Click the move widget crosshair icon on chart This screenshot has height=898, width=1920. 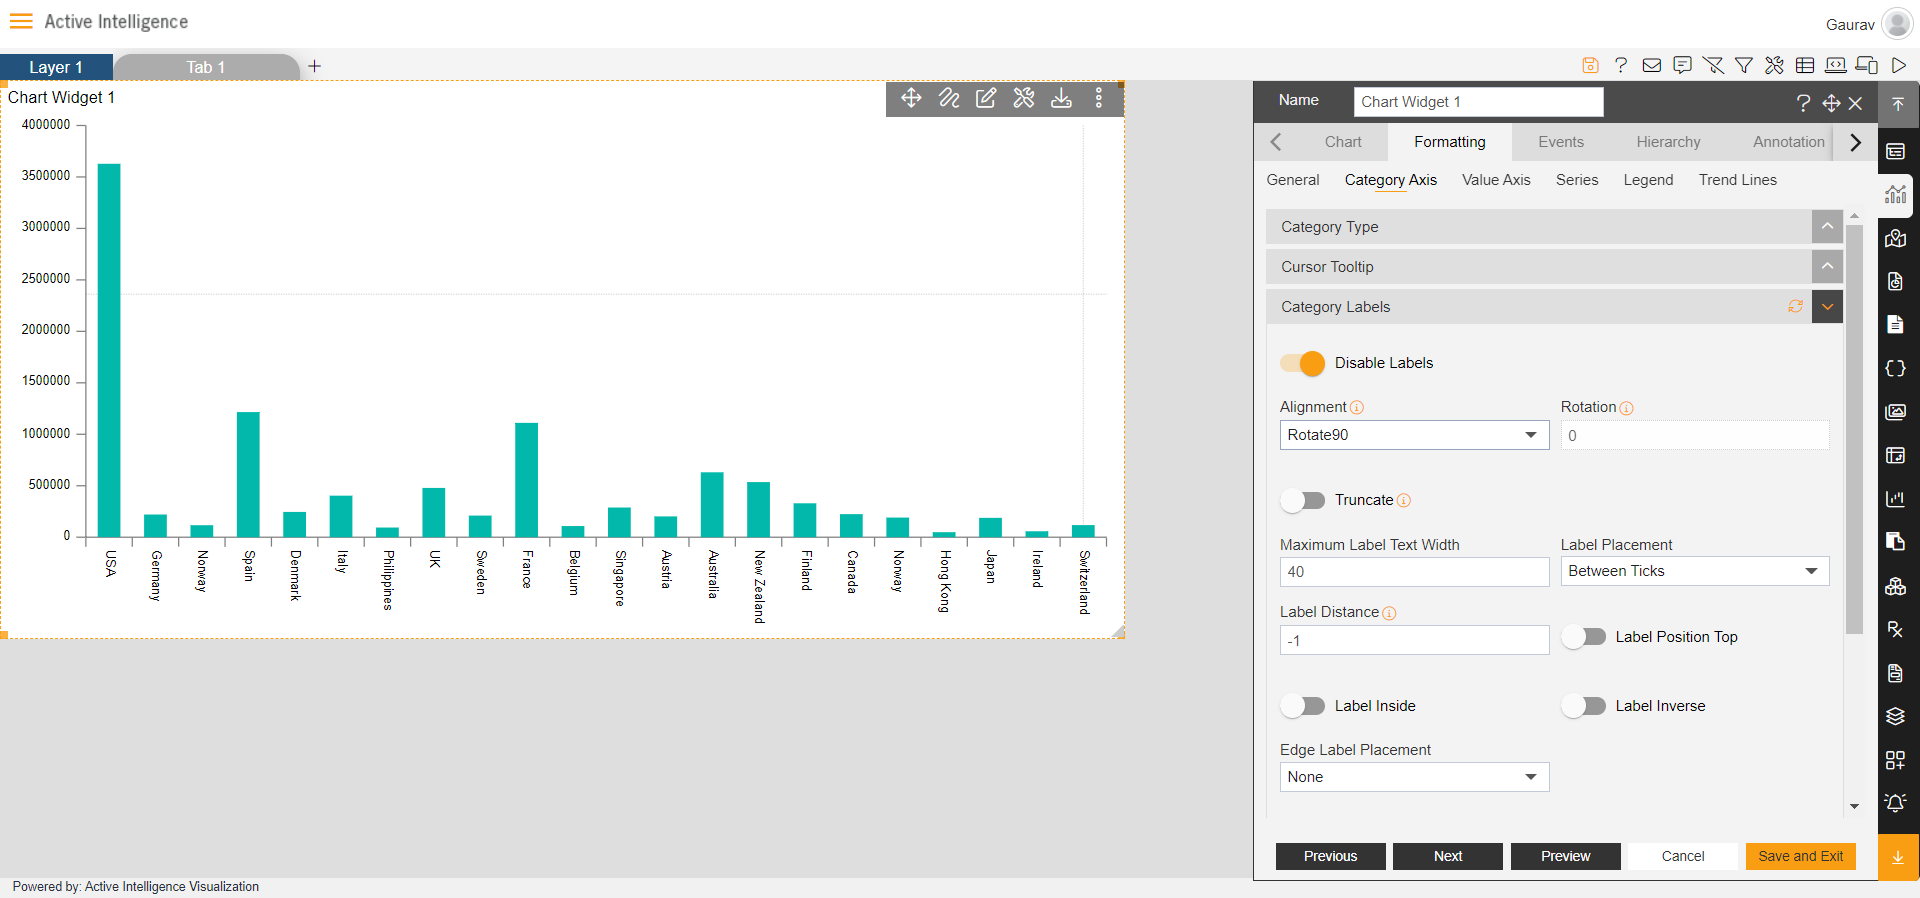click(x=911, y=98)
